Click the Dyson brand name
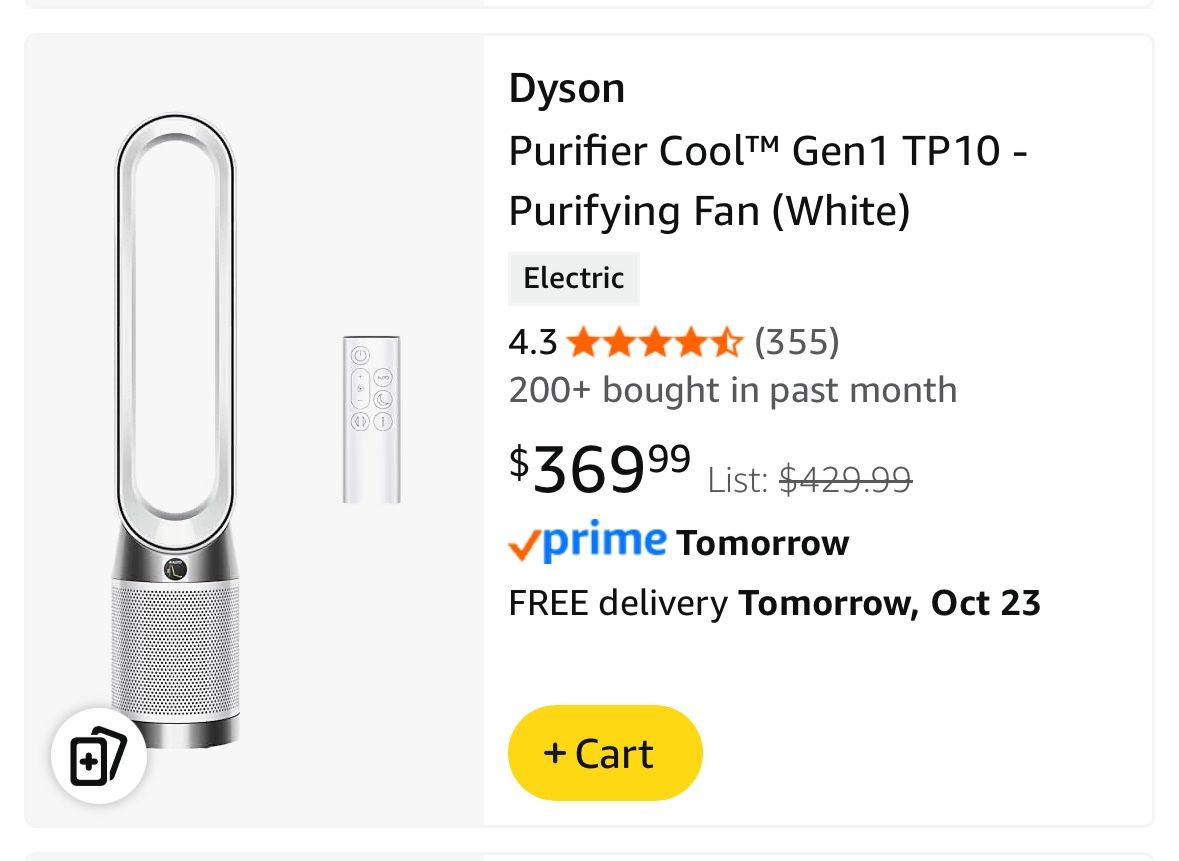1179x861 pixels. point(566,88)
